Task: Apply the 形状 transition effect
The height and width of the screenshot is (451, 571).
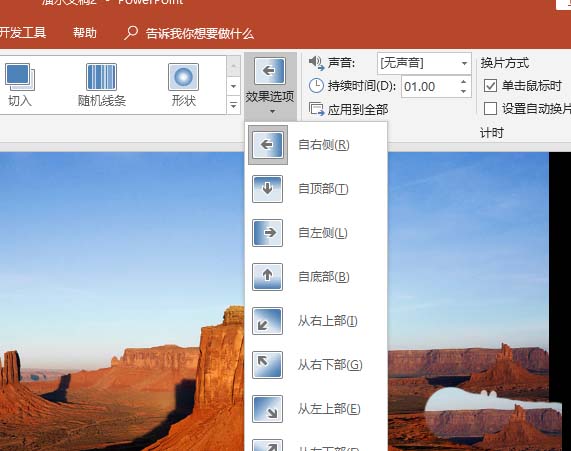Action: coord(184,85)
